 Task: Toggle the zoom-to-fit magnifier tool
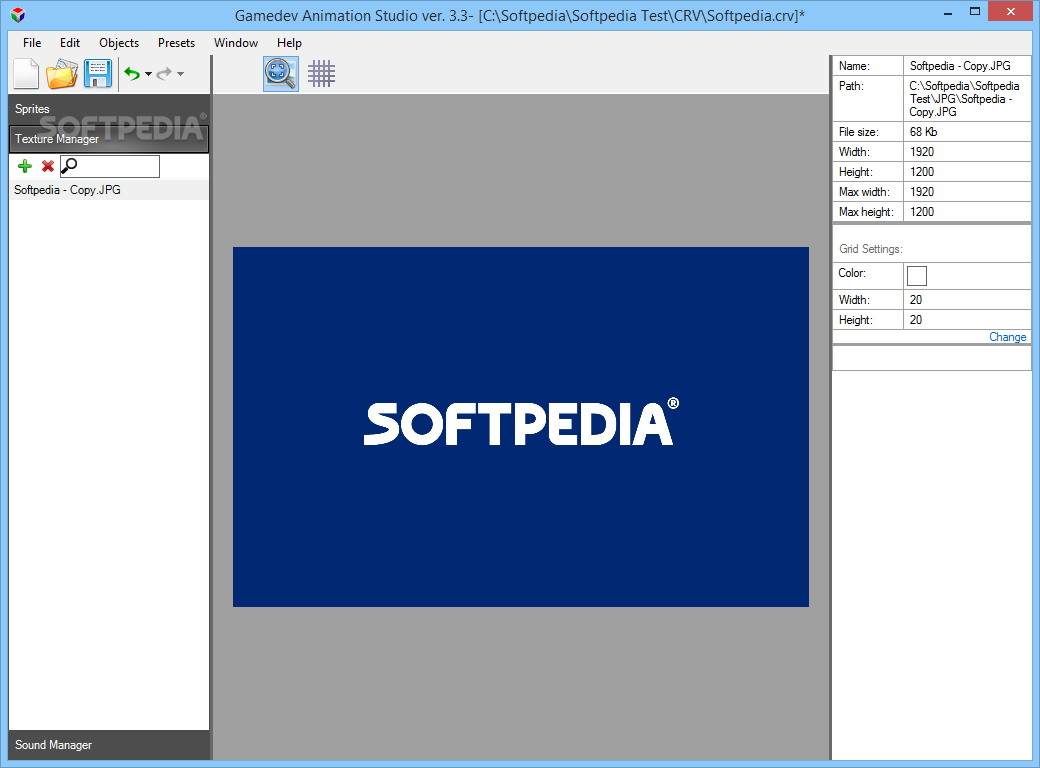pos(281,74)
